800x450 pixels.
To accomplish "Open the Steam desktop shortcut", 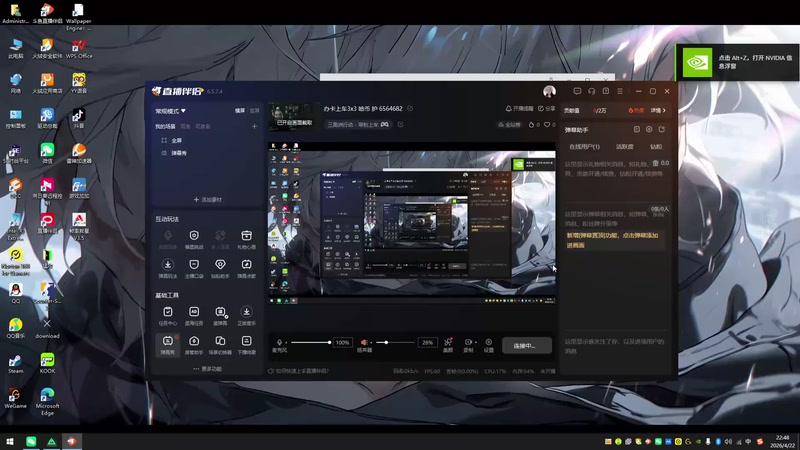I will coord(15,364).
